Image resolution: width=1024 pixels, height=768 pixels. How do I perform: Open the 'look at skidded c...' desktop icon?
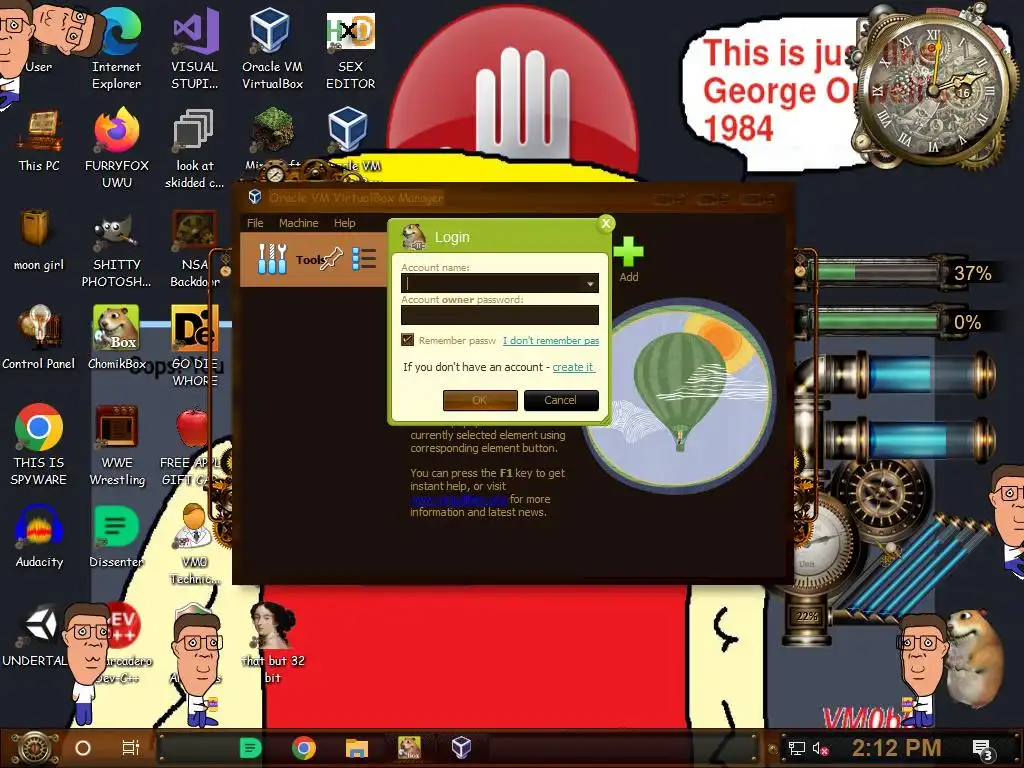[194, 148]
